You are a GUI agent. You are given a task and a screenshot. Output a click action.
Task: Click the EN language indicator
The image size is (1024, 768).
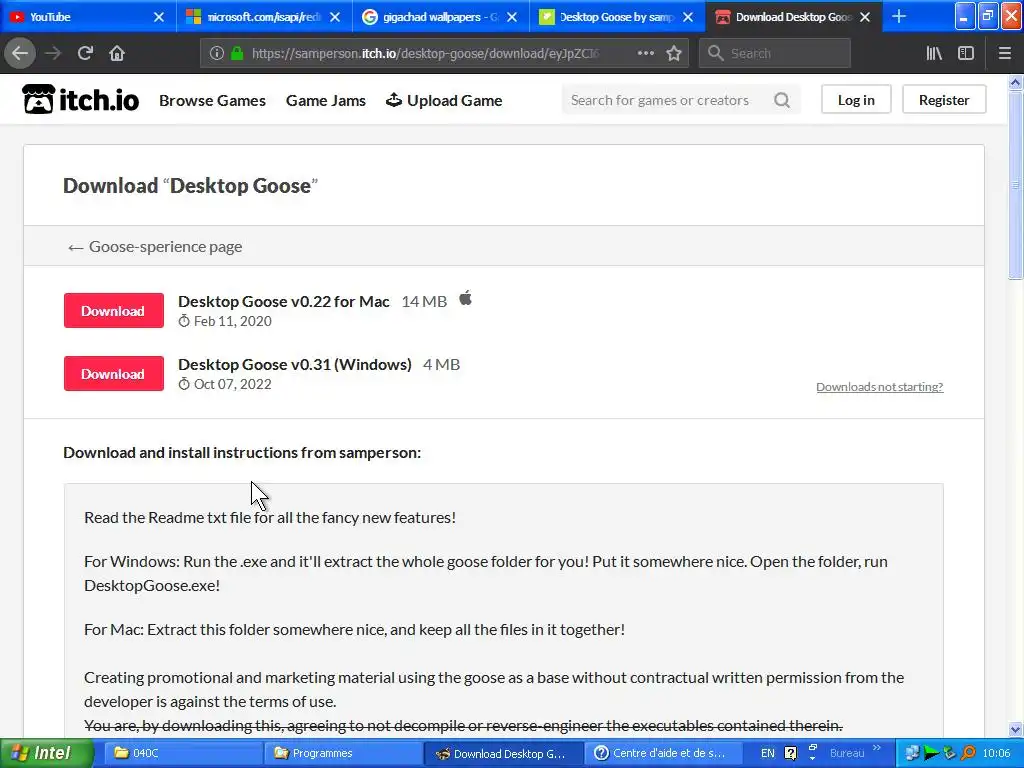coord(767,753)
